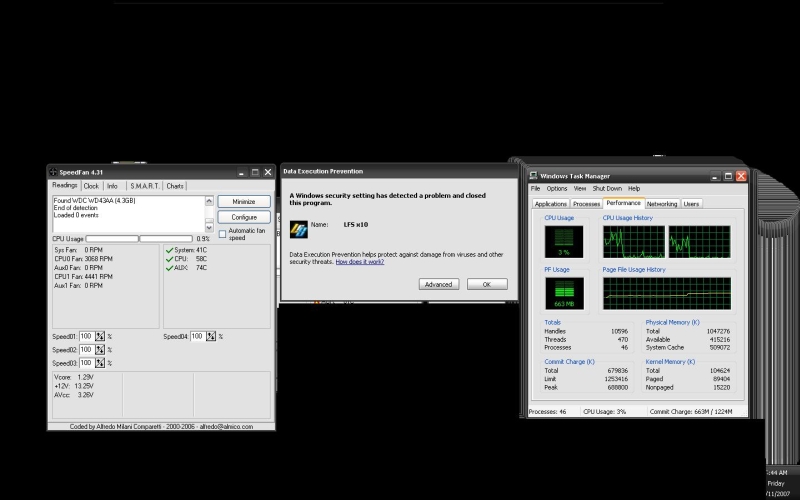
Task: Open the 'How does it work?' link
Action: click(x=360, y=262)
